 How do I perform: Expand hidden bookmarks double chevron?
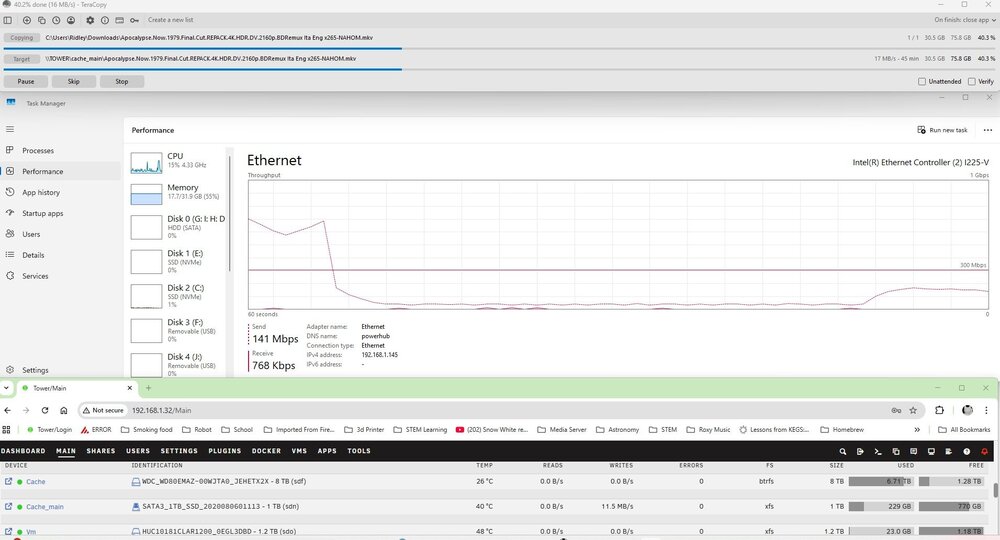point(917,430)
